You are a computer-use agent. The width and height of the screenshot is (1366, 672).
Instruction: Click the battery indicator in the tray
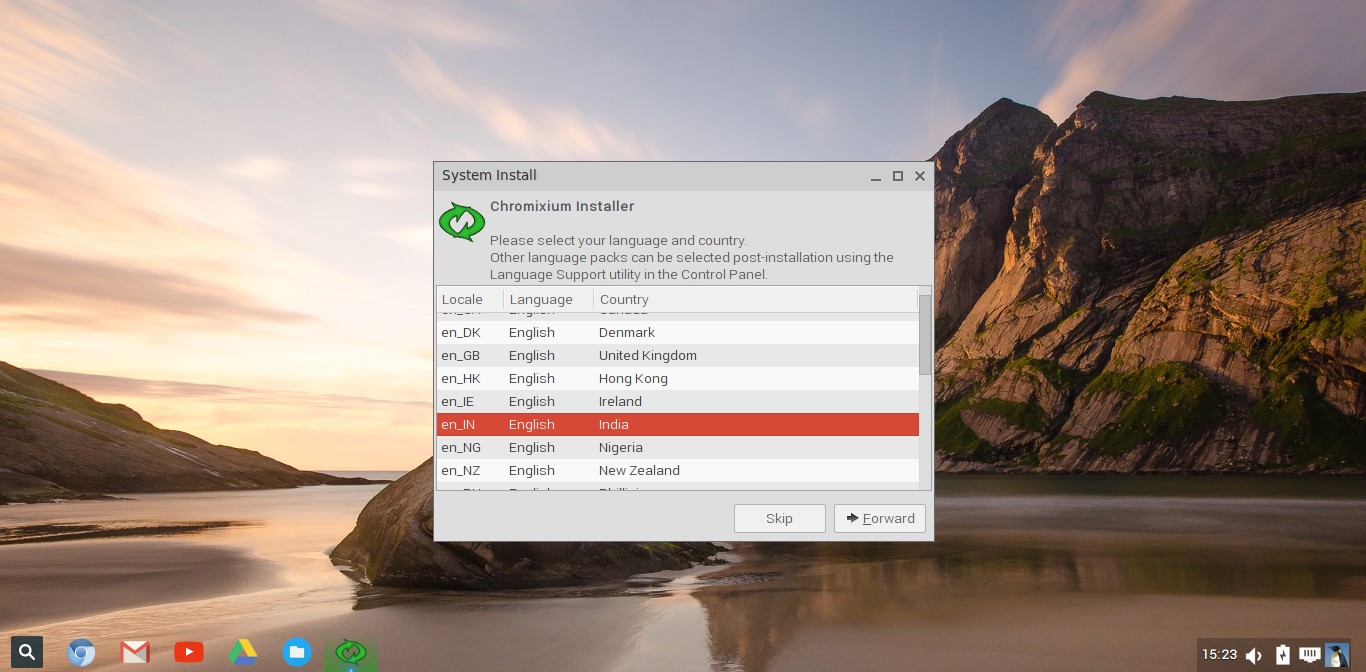pos(1283,655)
